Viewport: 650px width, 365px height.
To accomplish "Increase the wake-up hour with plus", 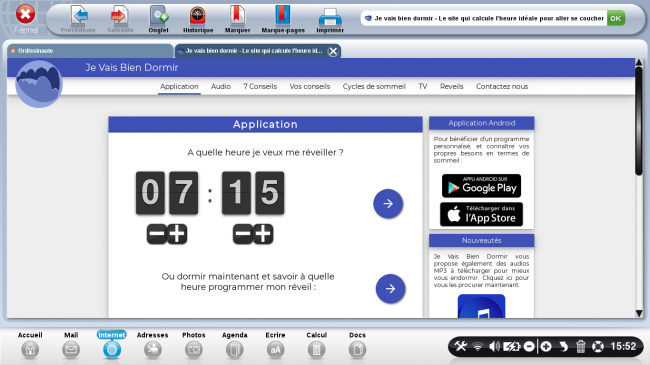I will pyautogui.click(x=177, y=234).
